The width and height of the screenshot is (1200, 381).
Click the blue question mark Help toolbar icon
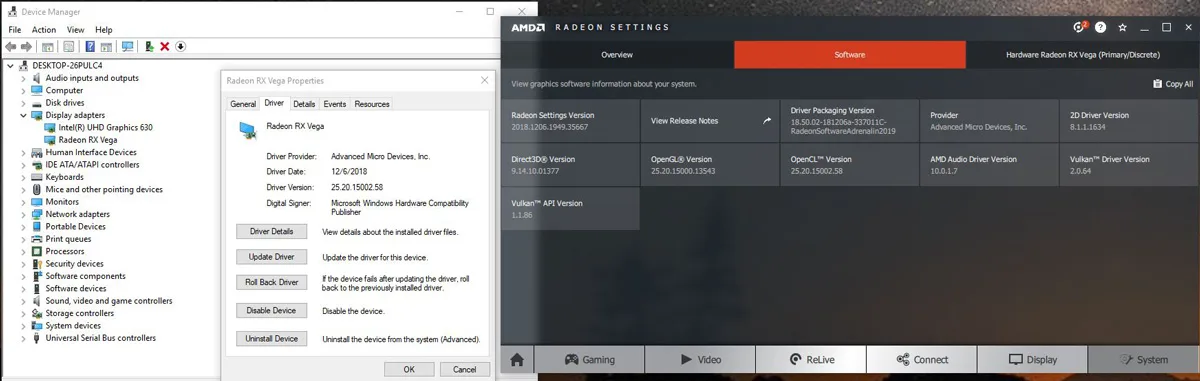point(90,46)
